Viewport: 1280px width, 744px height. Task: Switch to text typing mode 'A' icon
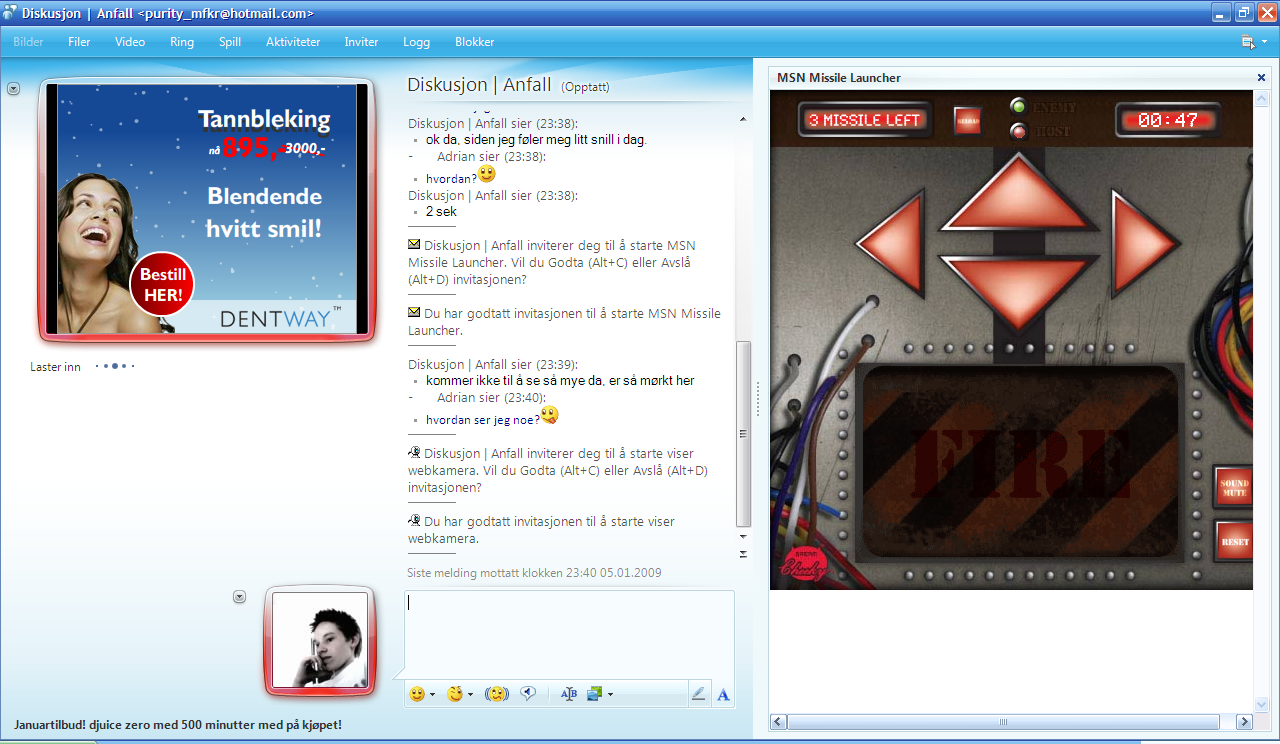[x=724, y=694]
